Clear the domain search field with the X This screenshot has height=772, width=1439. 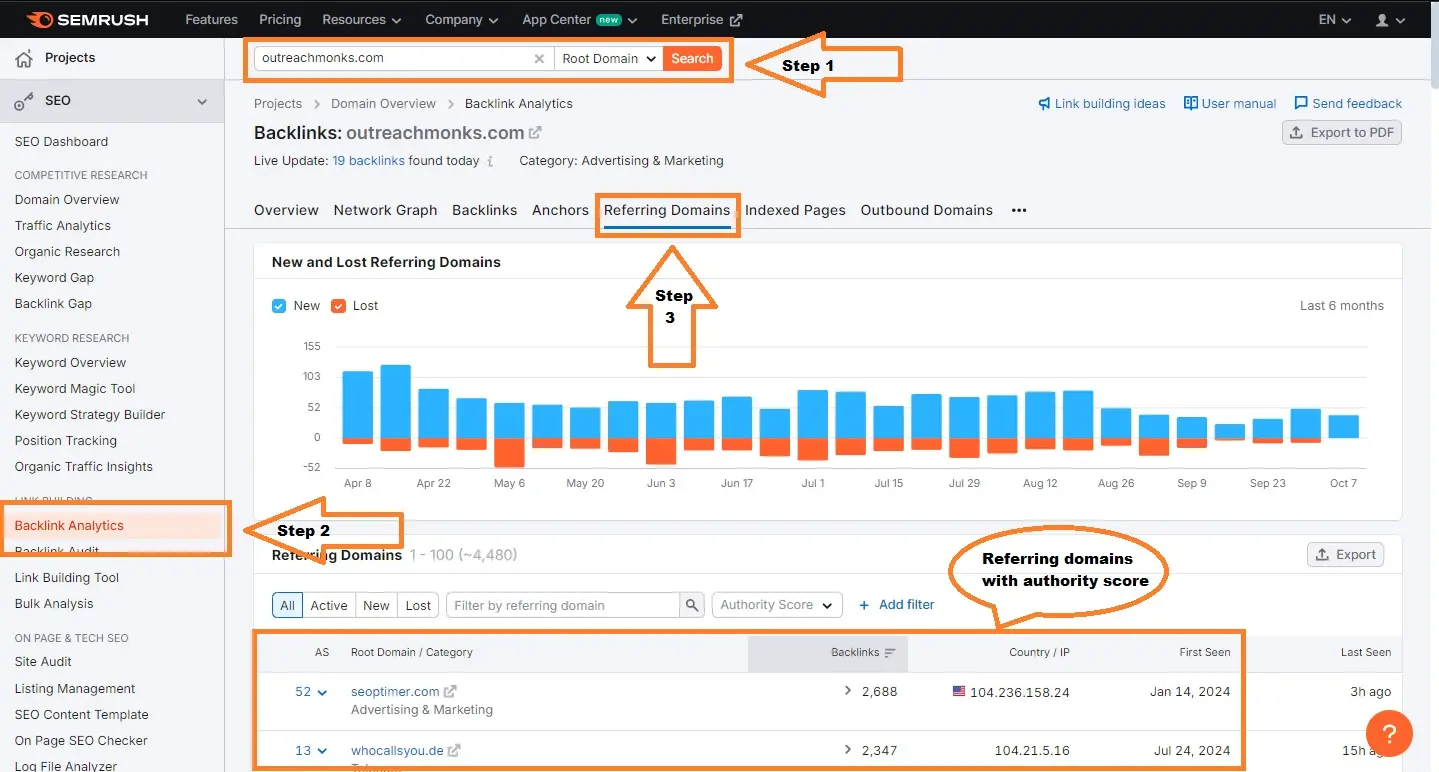[539, 58]
